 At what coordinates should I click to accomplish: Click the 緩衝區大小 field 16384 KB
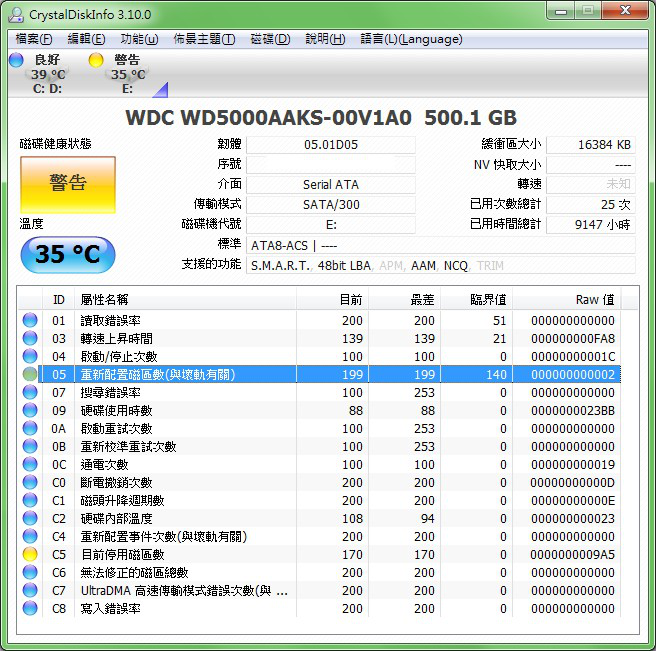591,145
